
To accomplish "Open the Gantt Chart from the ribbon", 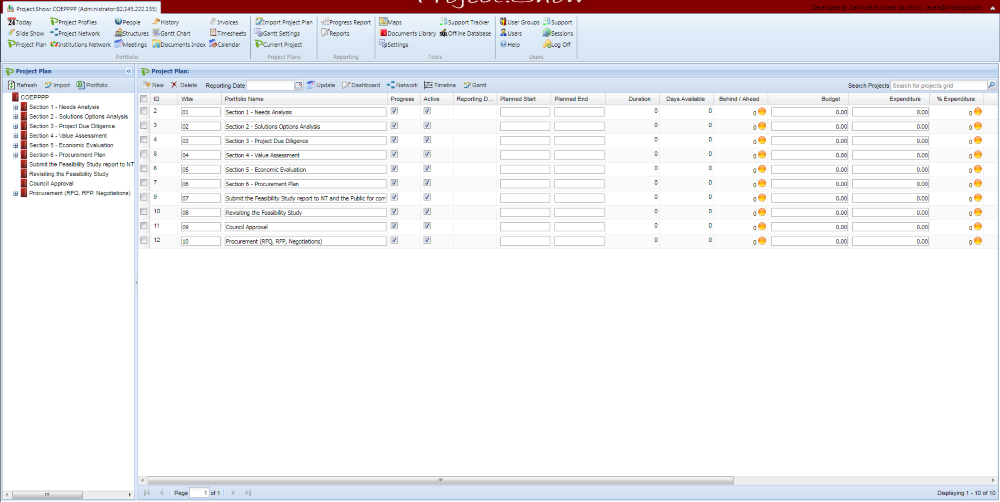I will click(x=172, y=33).
